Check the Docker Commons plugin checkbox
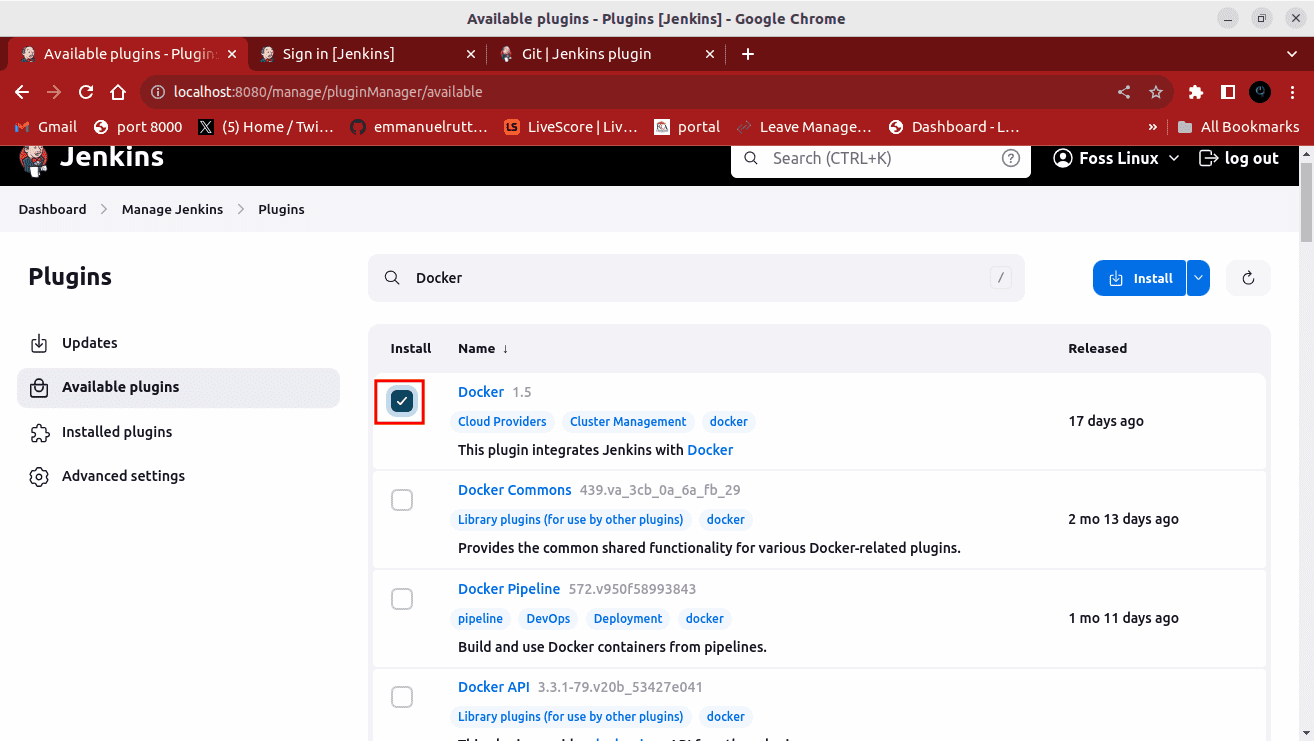 (x=401, y=500)
